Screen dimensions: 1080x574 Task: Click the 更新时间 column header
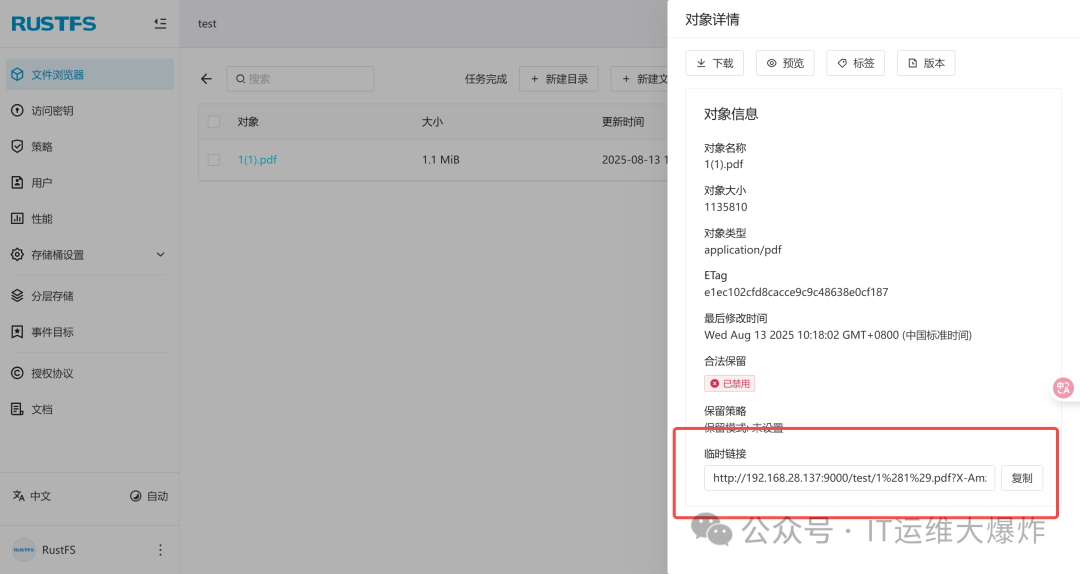(623, 121)
